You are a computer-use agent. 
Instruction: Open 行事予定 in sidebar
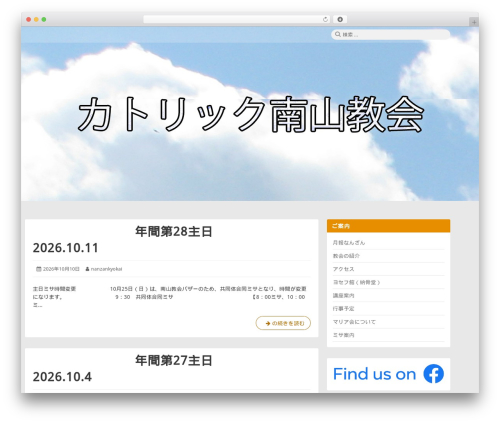pos(343,309)
